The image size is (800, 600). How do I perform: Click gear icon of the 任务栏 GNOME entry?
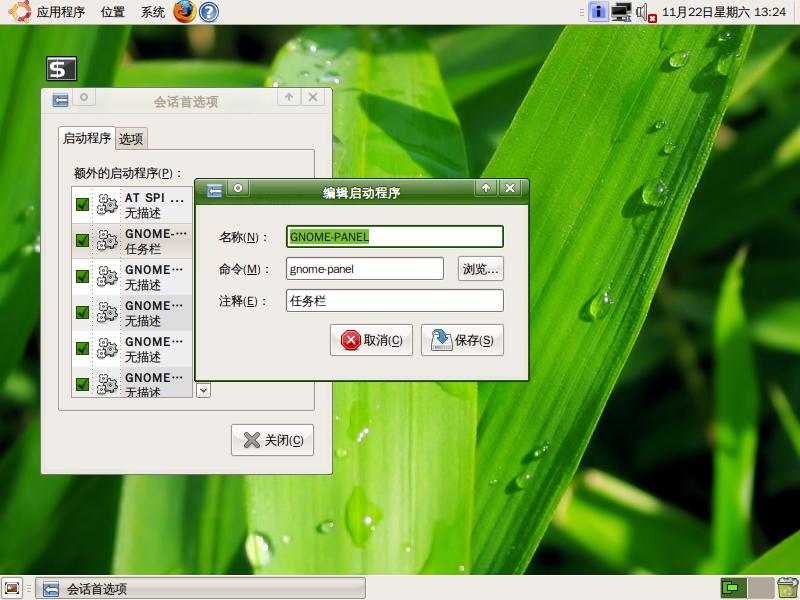pos(107,240)
